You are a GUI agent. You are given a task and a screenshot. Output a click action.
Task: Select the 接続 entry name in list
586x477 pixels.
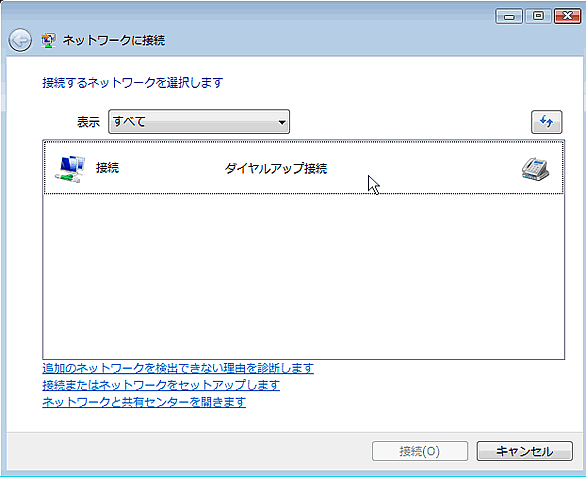point(107,168)
